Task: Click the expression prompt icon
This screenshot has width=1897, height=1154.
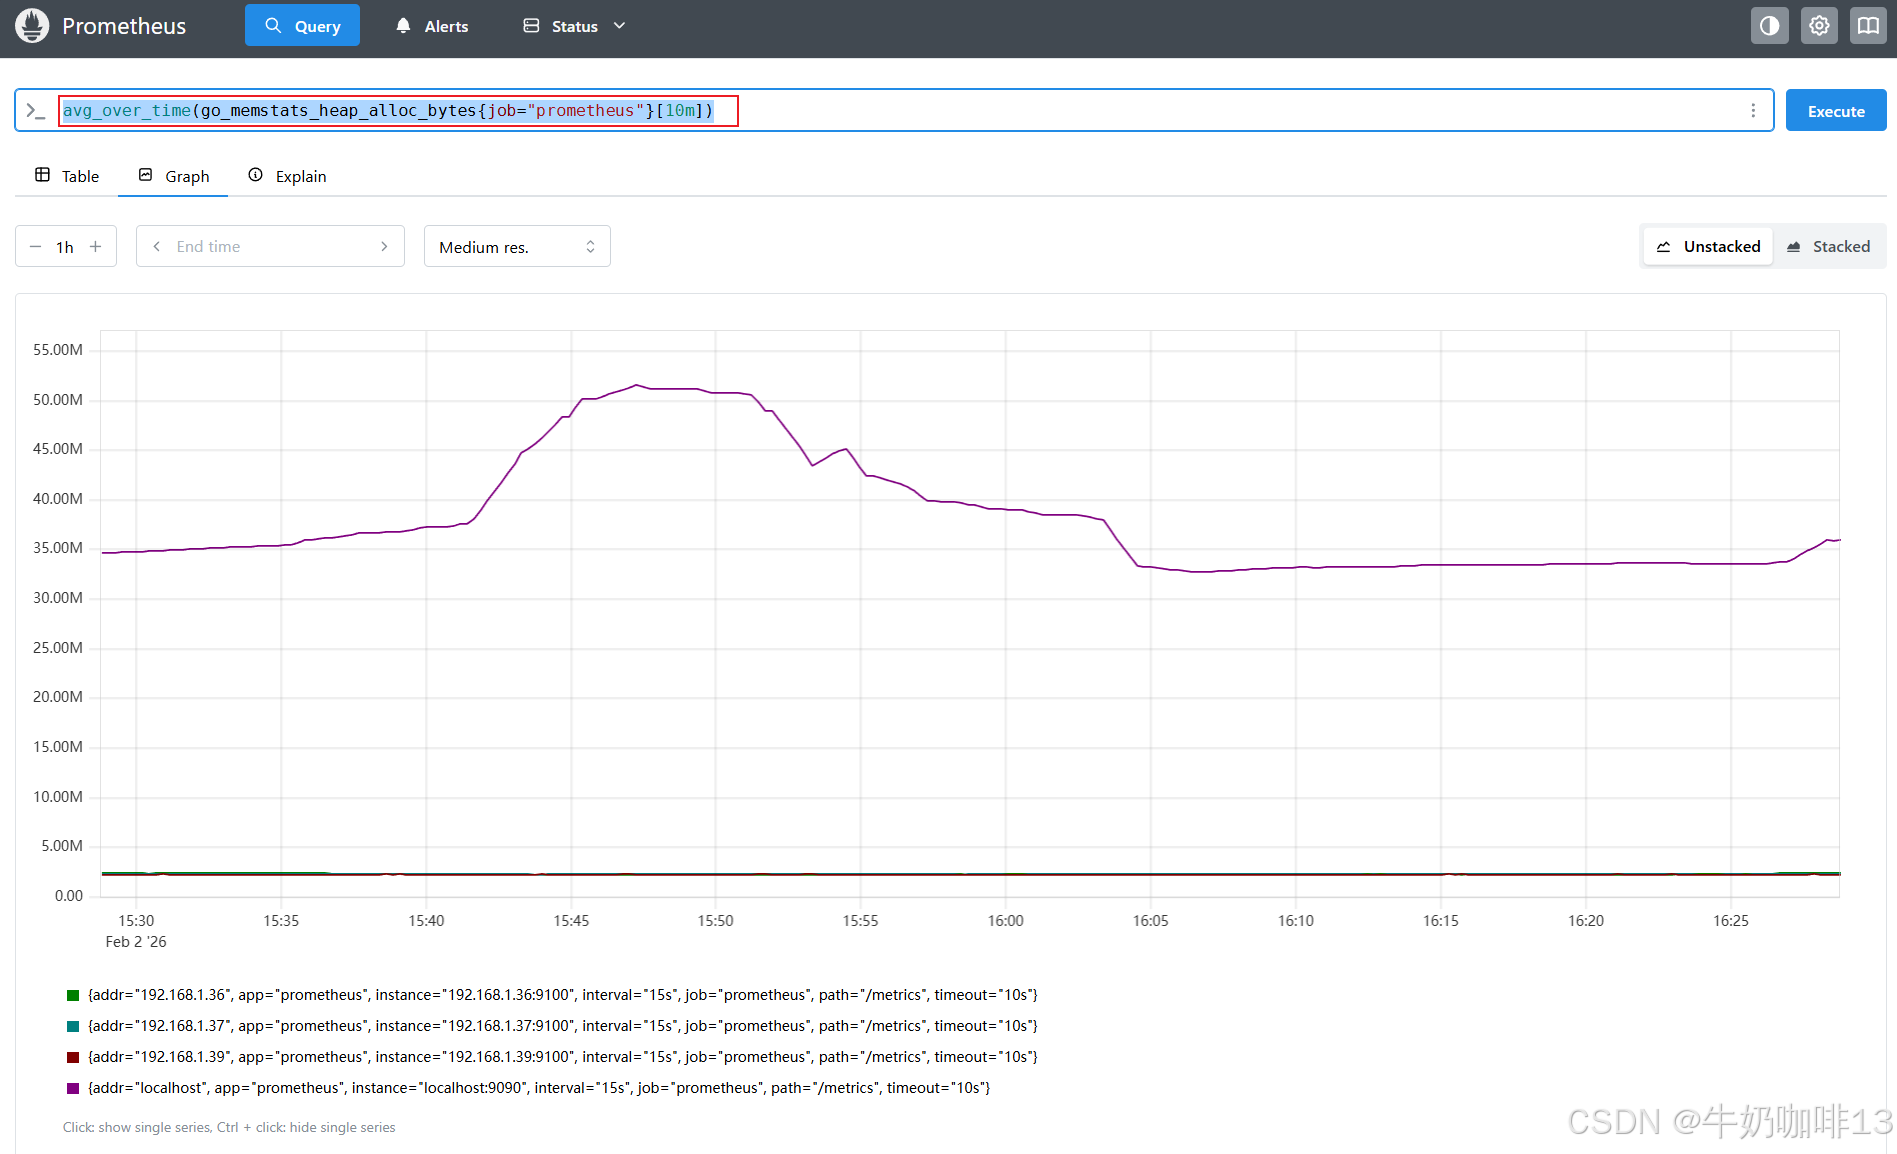Action: (x=36, y=111)
